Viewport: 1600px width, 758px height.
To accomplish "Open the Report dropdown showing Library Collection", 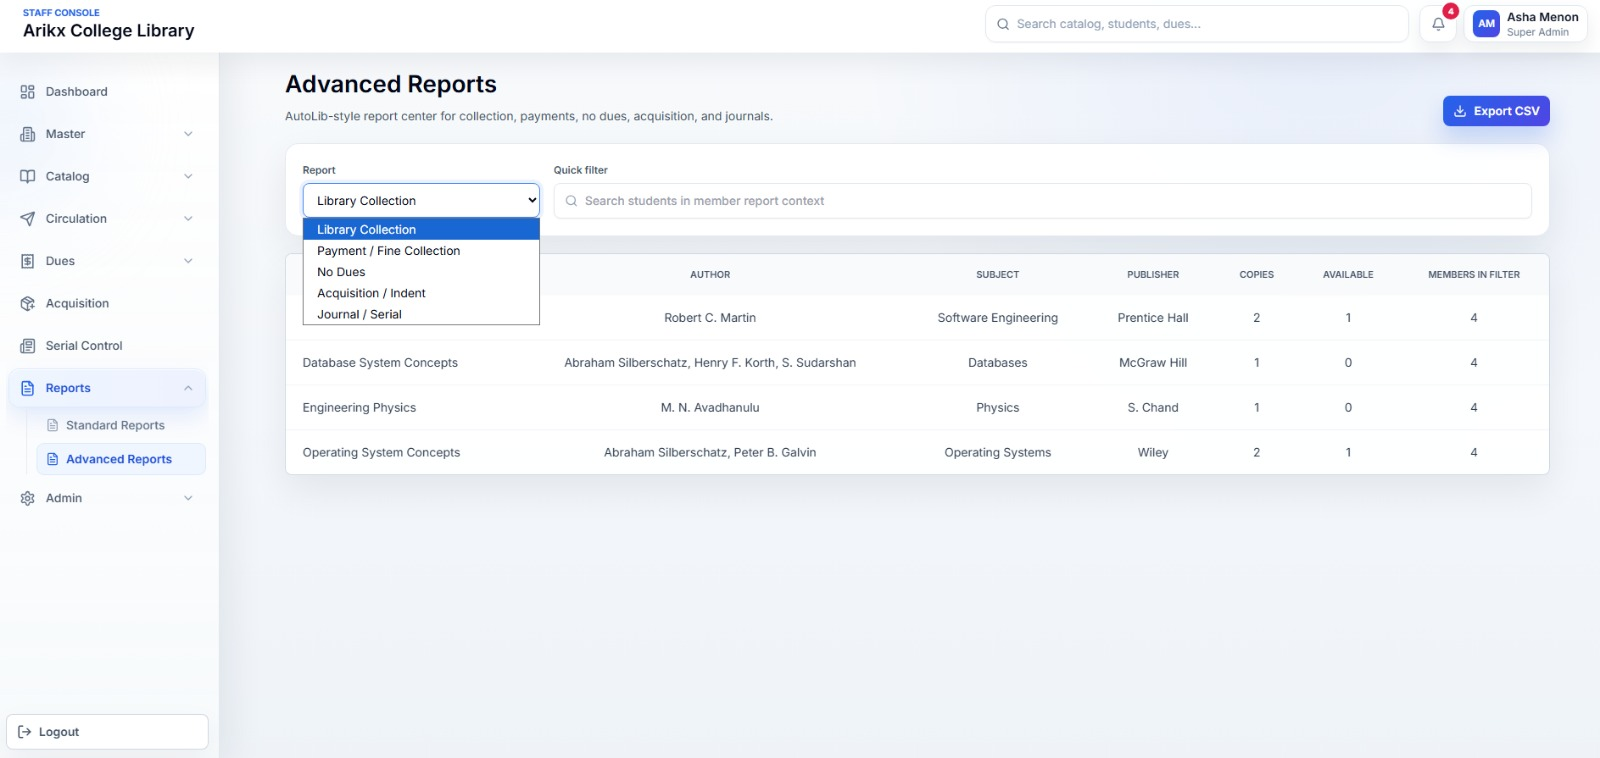I will pyautogui.click(x=421, y=201).
